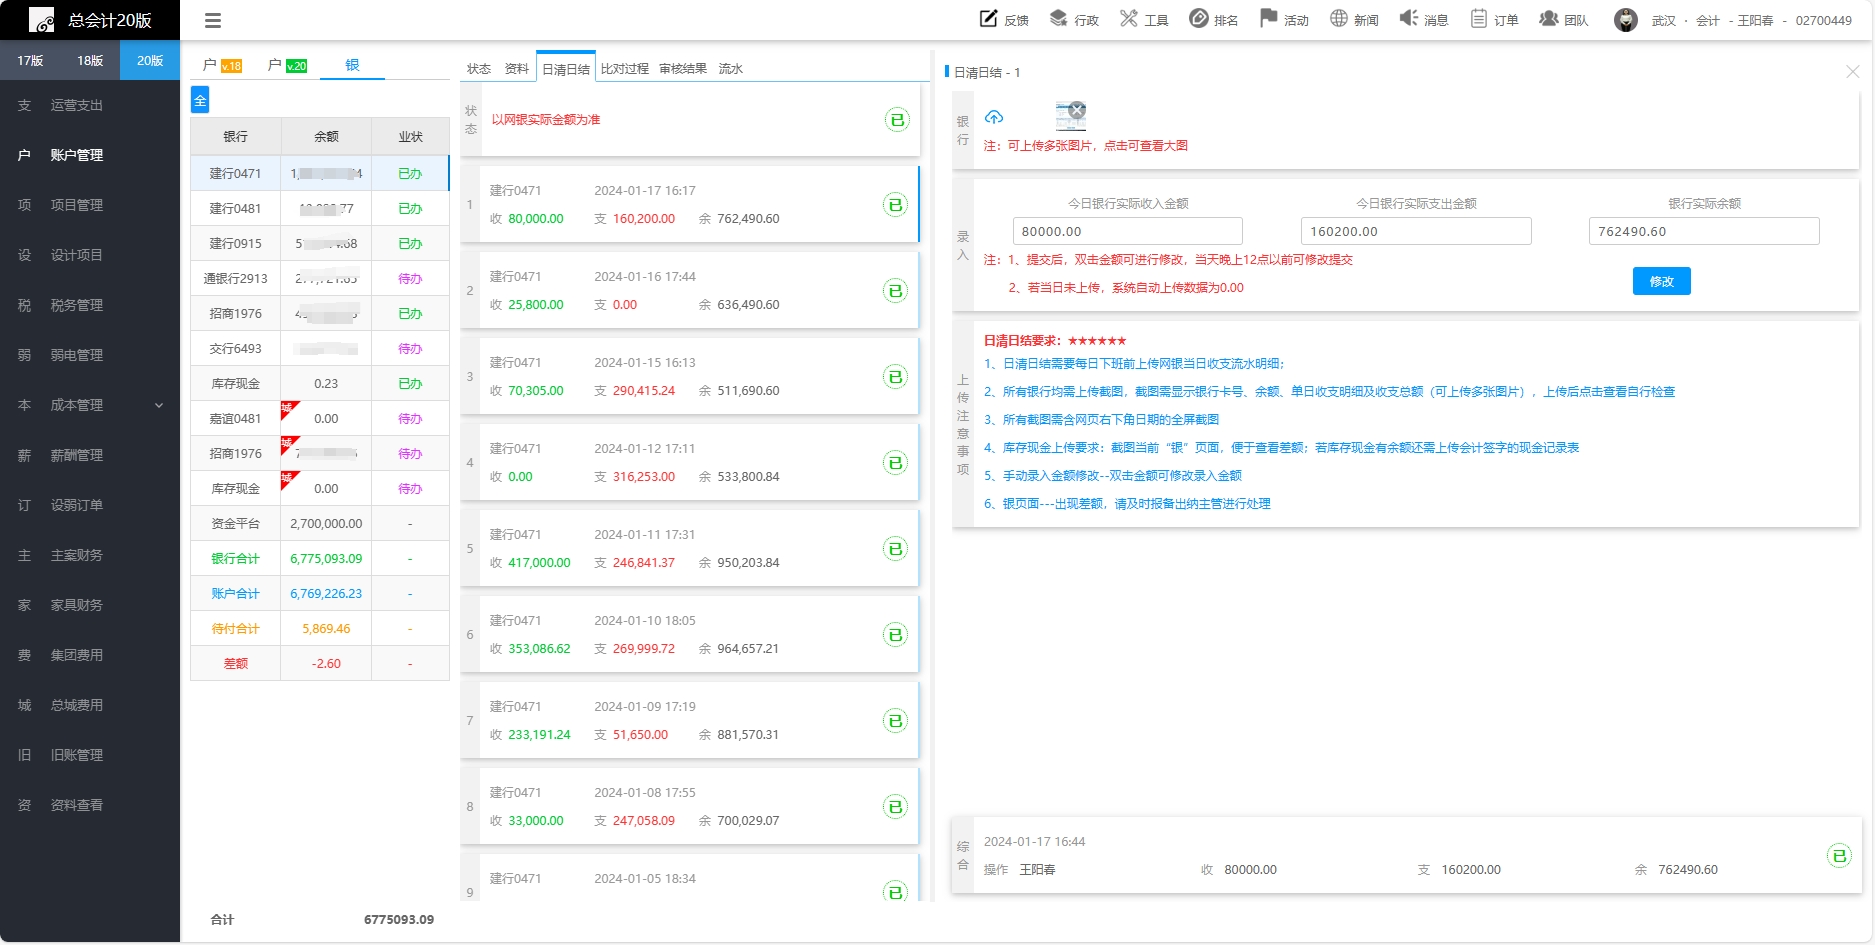Edit the 今日银行实际收入金额 field

coord(1127,231)
